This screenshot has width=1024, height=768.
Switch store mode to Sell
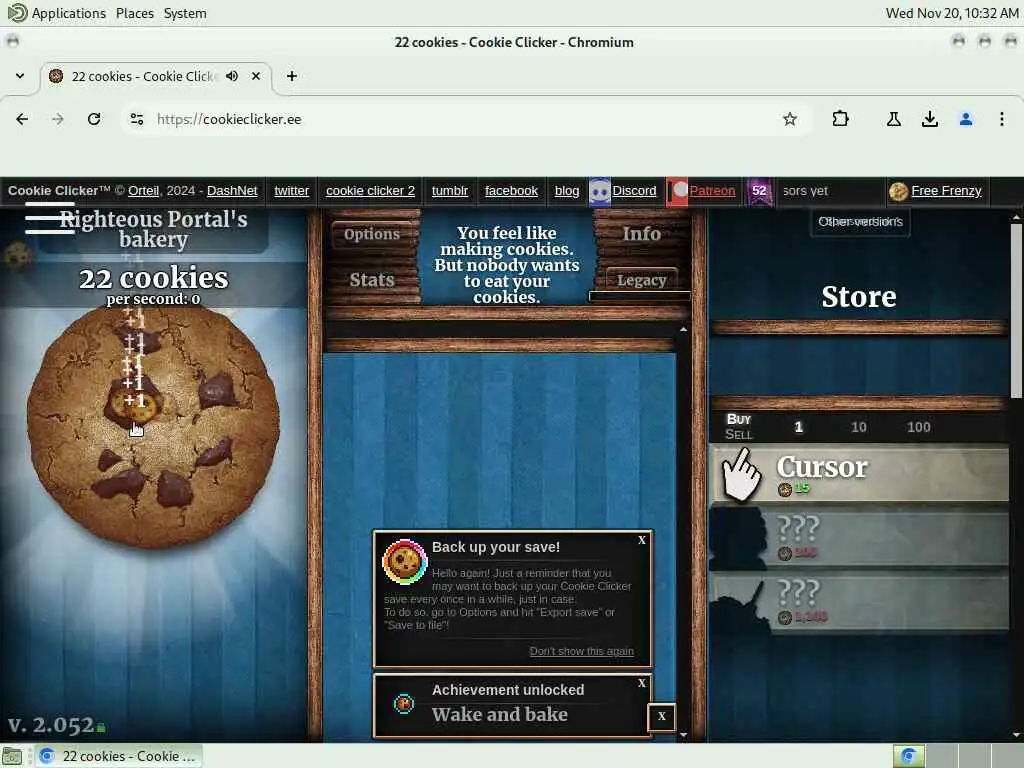(739, 435)
